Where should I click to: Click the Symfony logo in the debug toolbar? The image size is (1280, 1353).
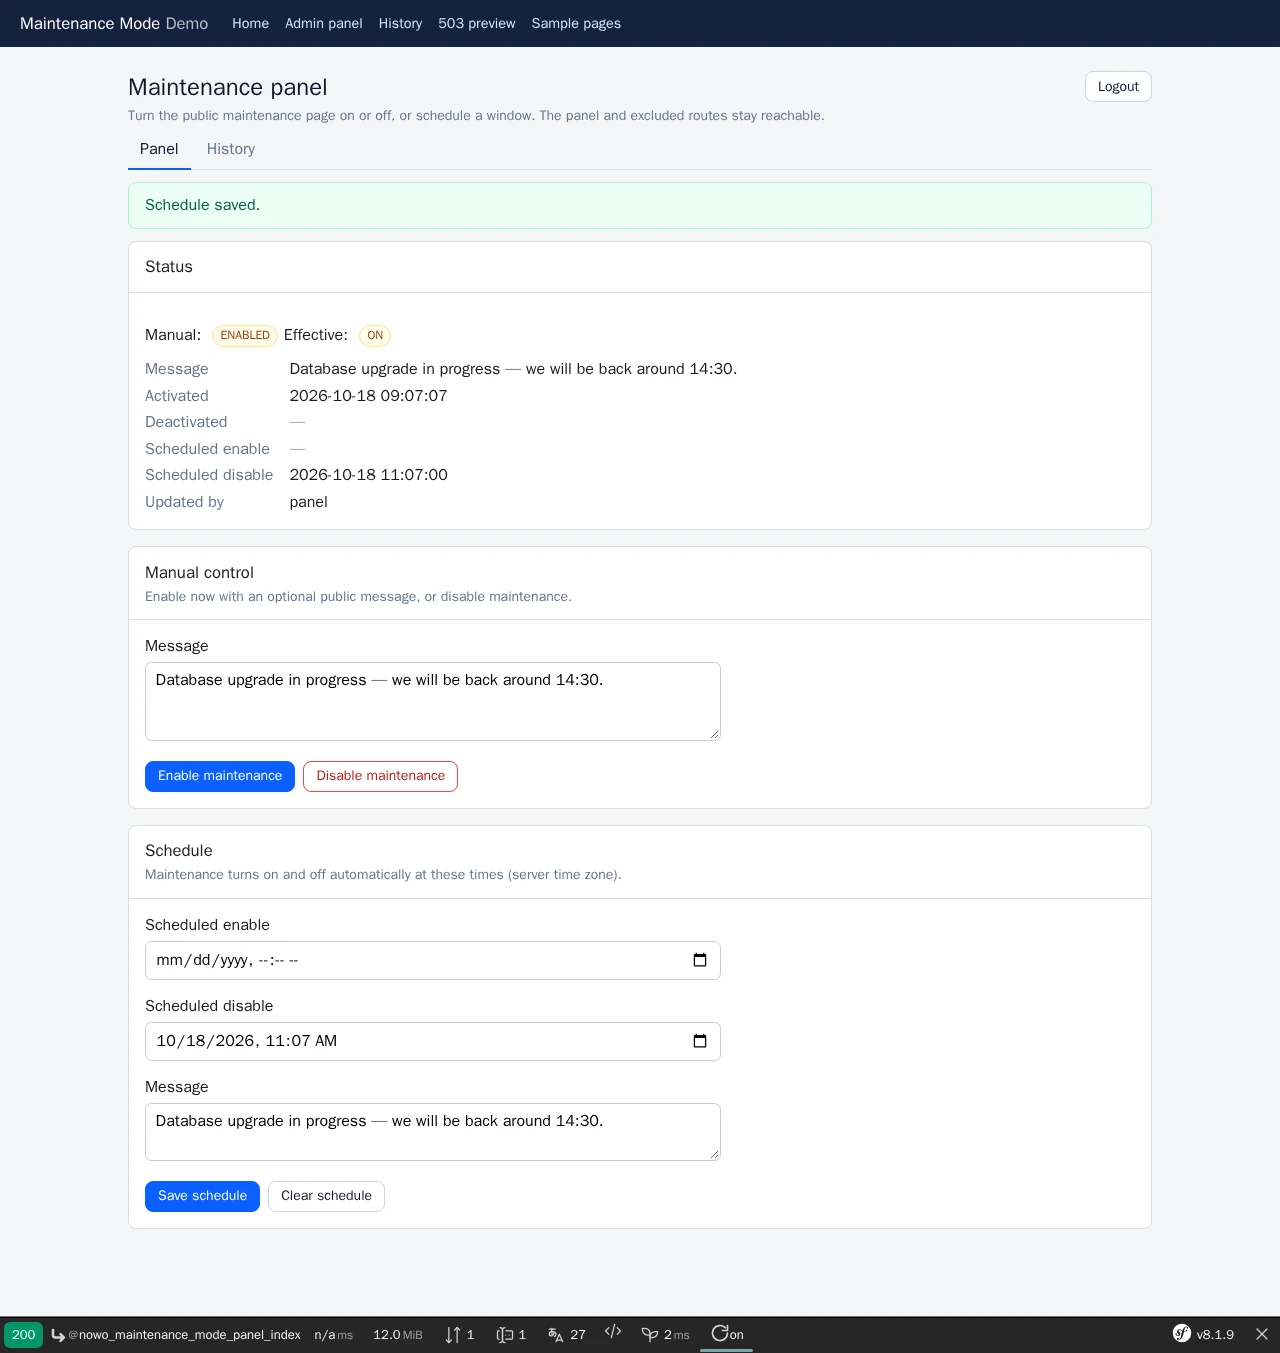(x=1182, y=1334)
